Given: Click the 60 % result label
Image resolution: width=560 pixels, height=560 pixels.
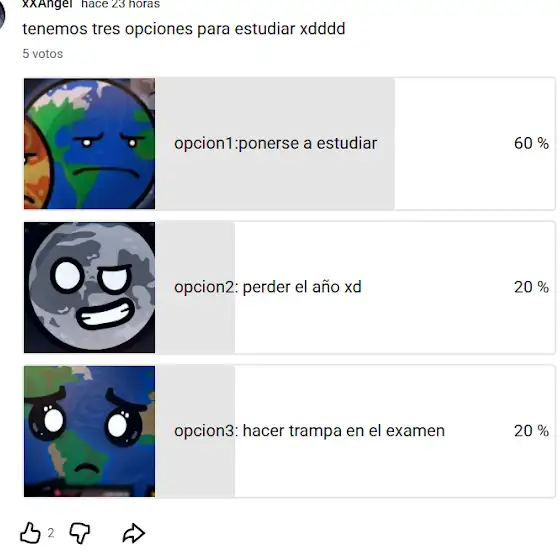Looking at the screenshot, I should tap(531, 143).
